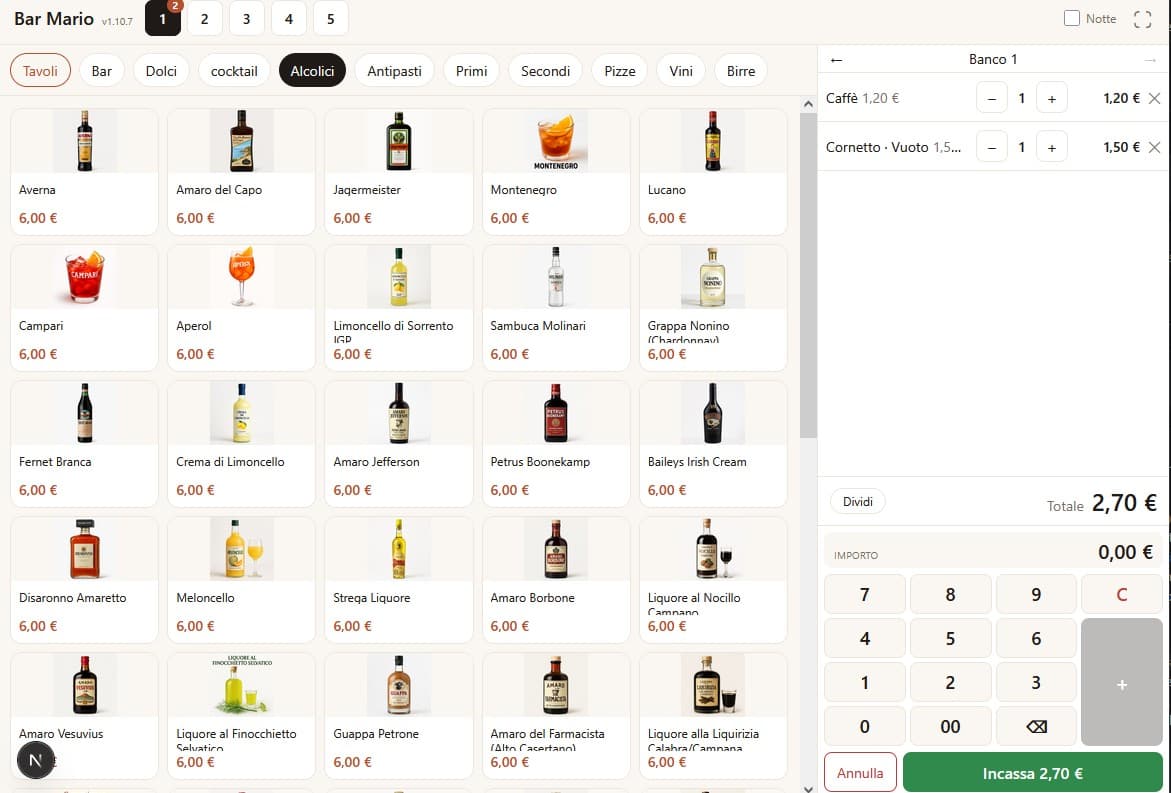Add Grappa Nonino to the order
Image resolution: width=1171 pixels, height=793 pixels.
(713, 308)
